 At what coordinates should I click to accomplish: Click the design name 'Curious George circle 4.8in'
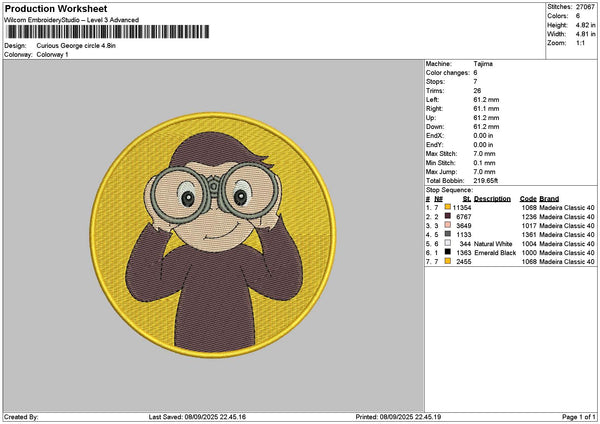(x=76, y=46)
